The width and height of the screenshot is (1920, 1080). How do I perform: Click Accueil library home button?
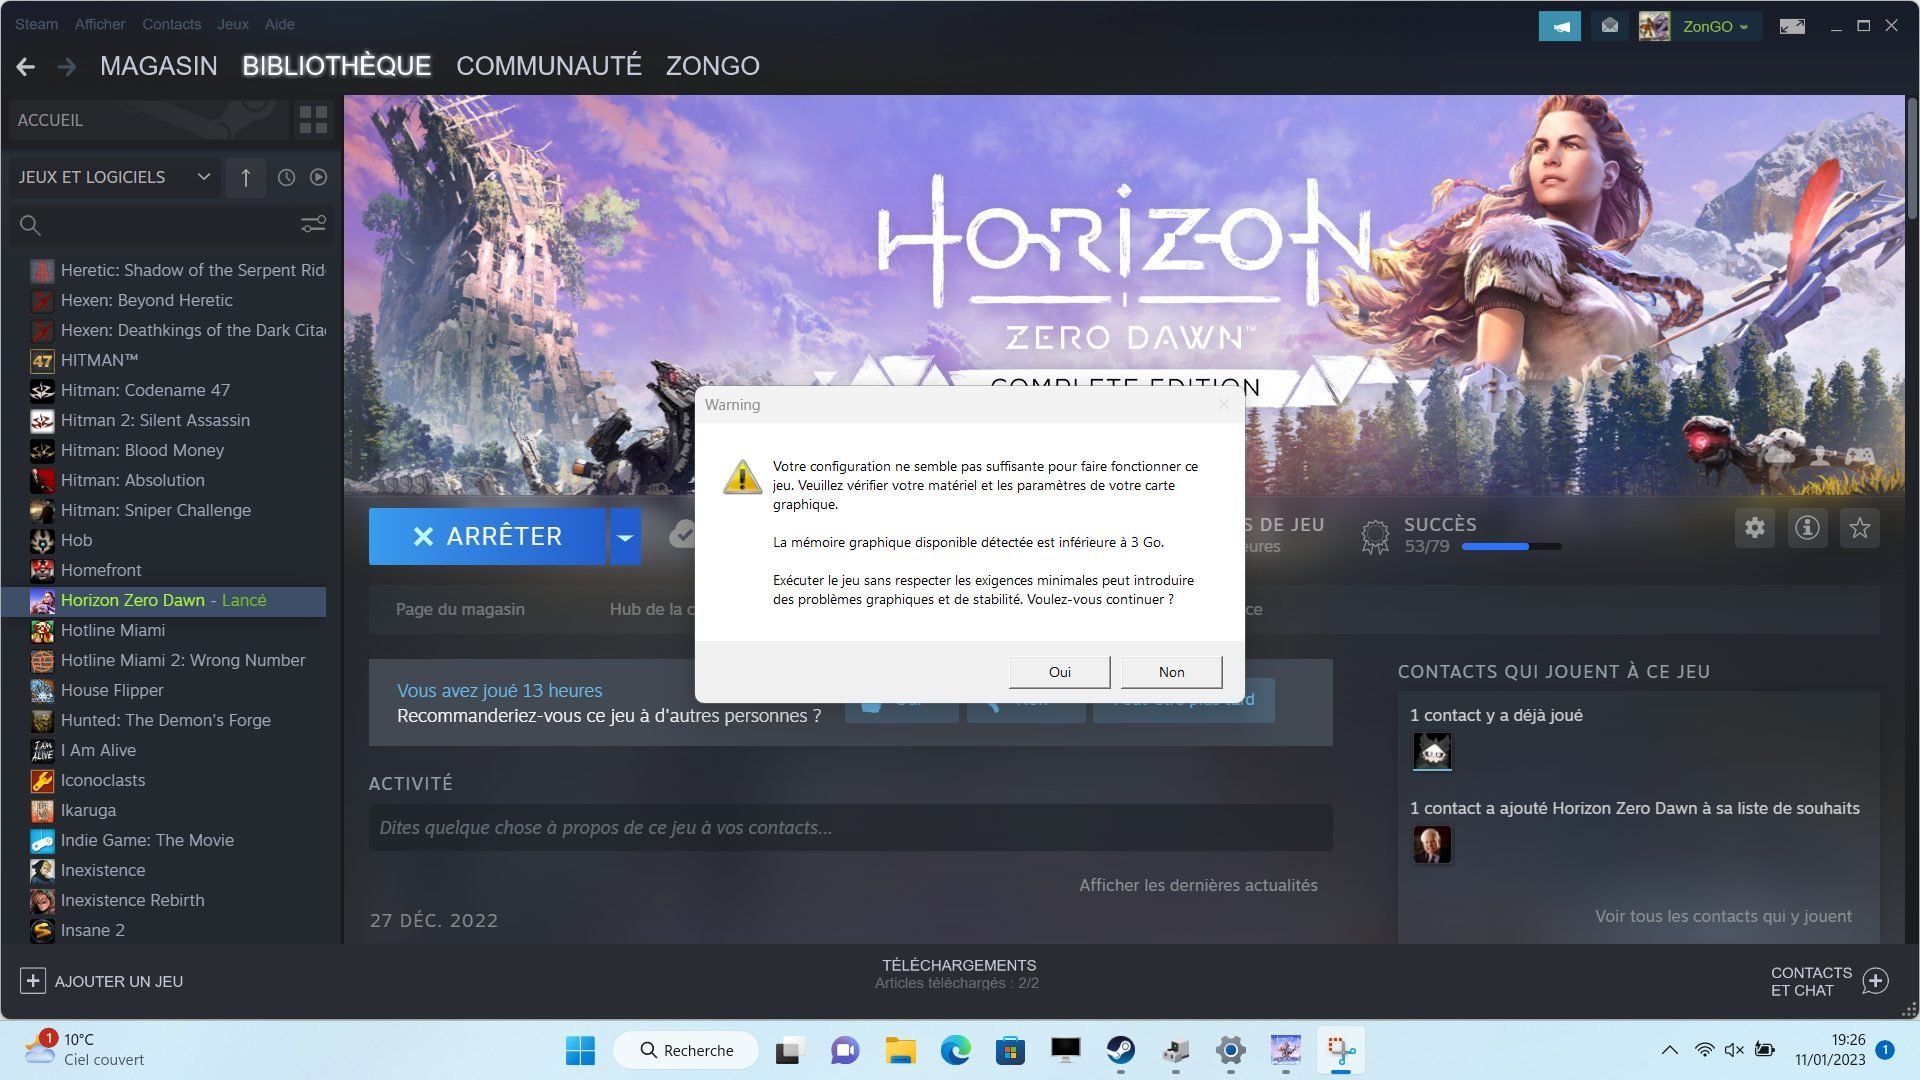pos(148,120)
